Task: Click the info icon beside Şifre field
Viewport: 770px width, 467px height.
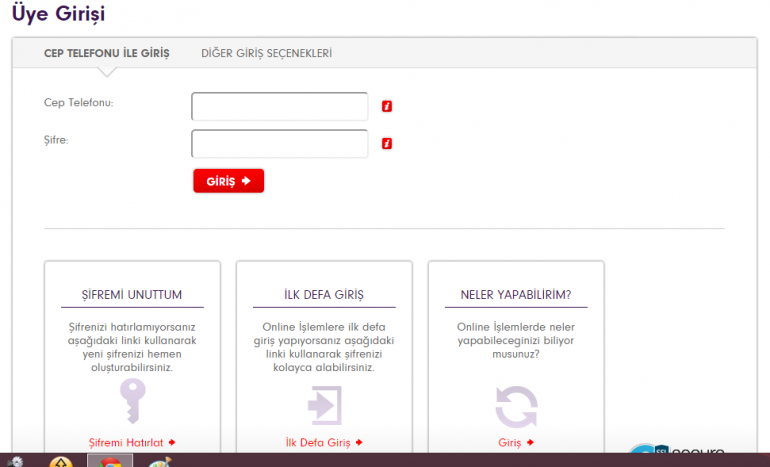Action: pos(387,144)
